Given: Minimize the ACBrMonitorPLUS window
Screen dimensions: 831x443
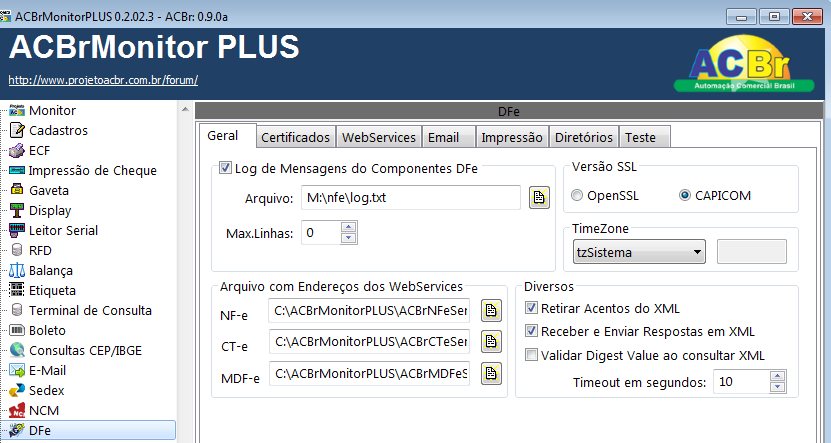Looking at the screenshot, I should (741, 17).
